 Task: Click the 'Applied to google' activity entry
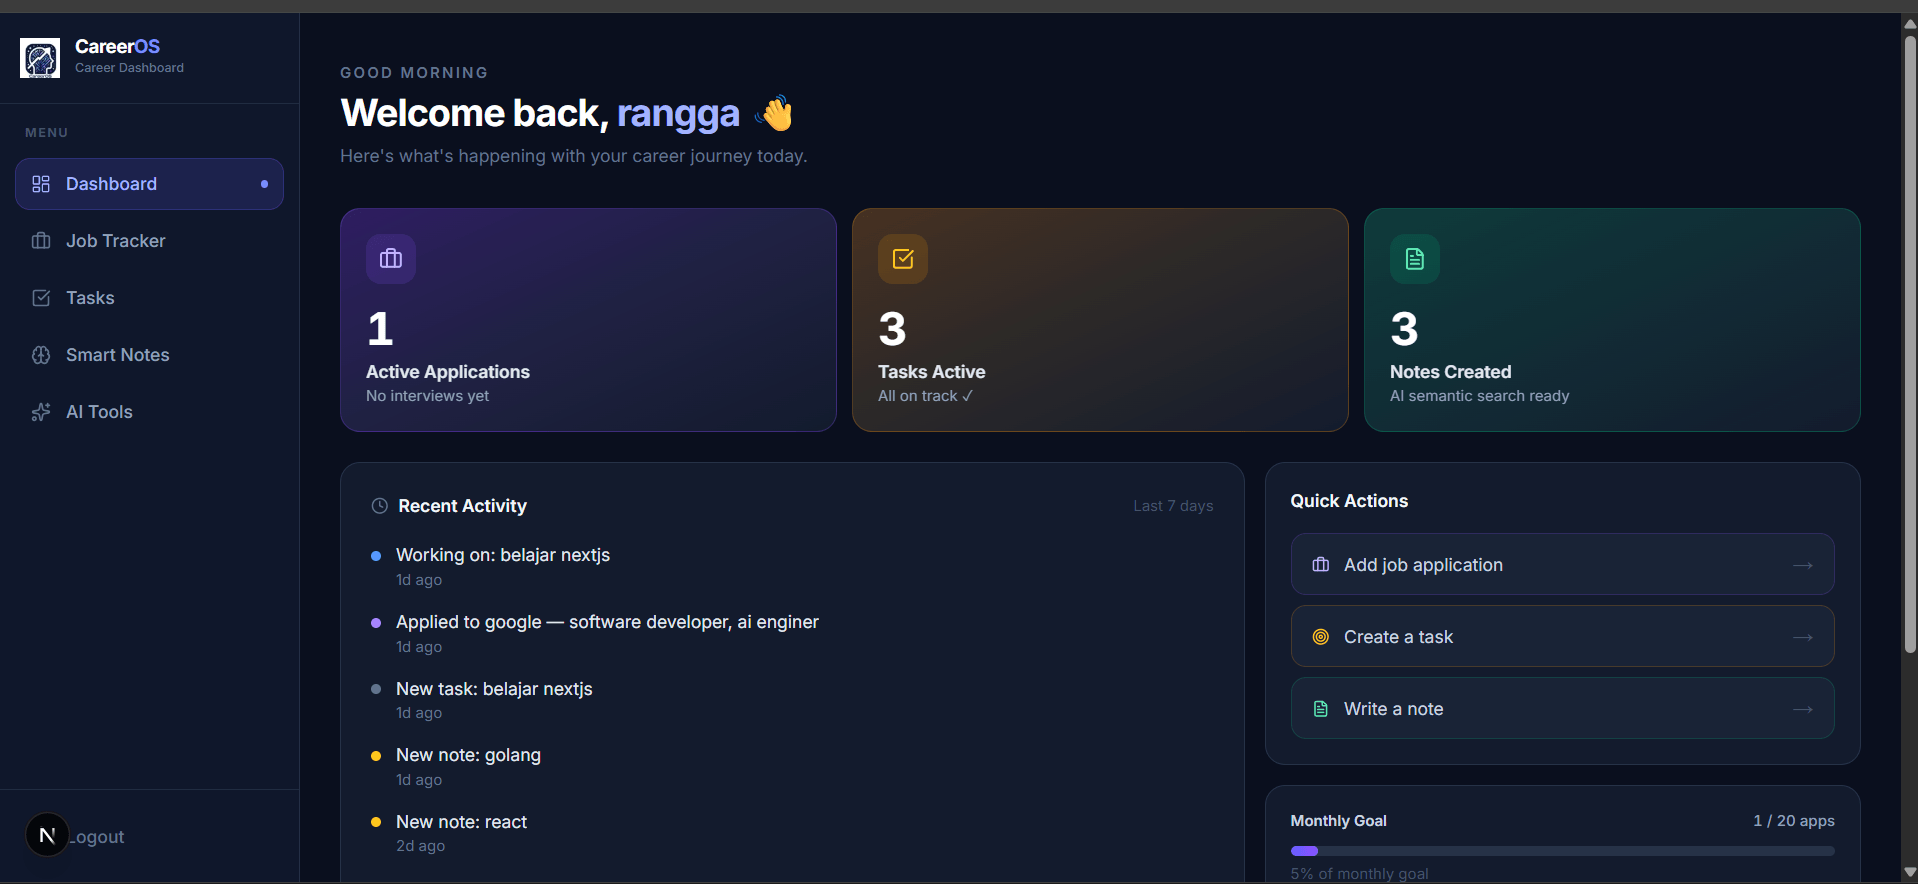click(x=607, y=623)
